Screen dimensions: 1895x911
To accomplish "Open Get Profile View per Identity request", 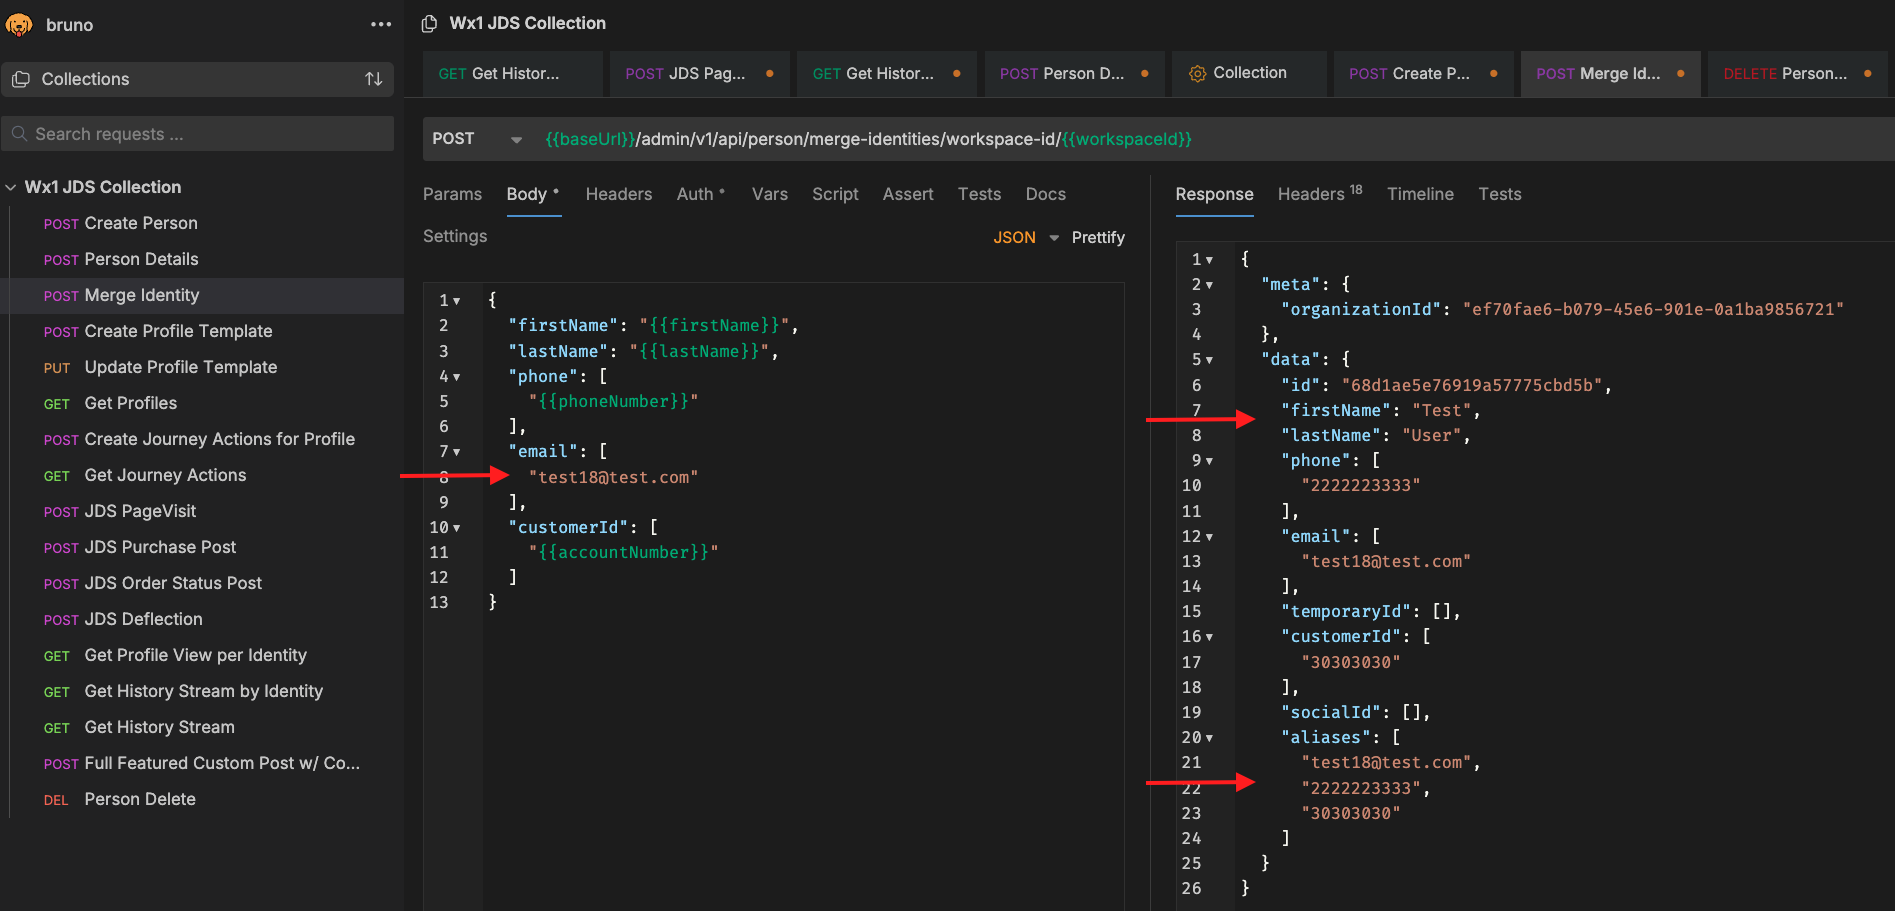I will [203, 655].
